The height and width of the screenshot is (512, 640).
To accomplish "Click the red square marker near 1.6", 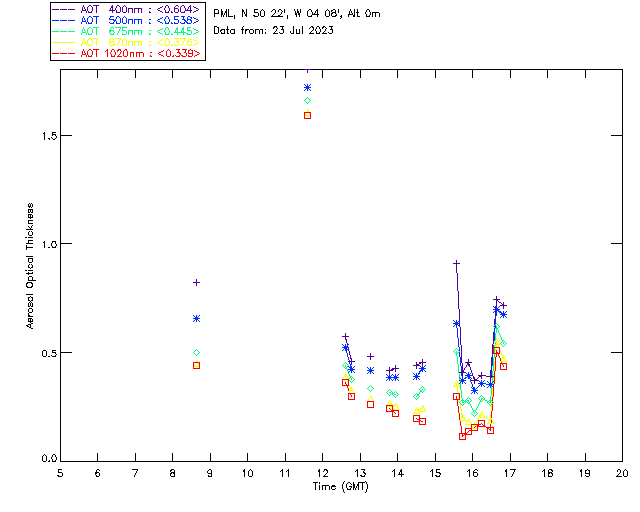I will click(x=307, y=116).
